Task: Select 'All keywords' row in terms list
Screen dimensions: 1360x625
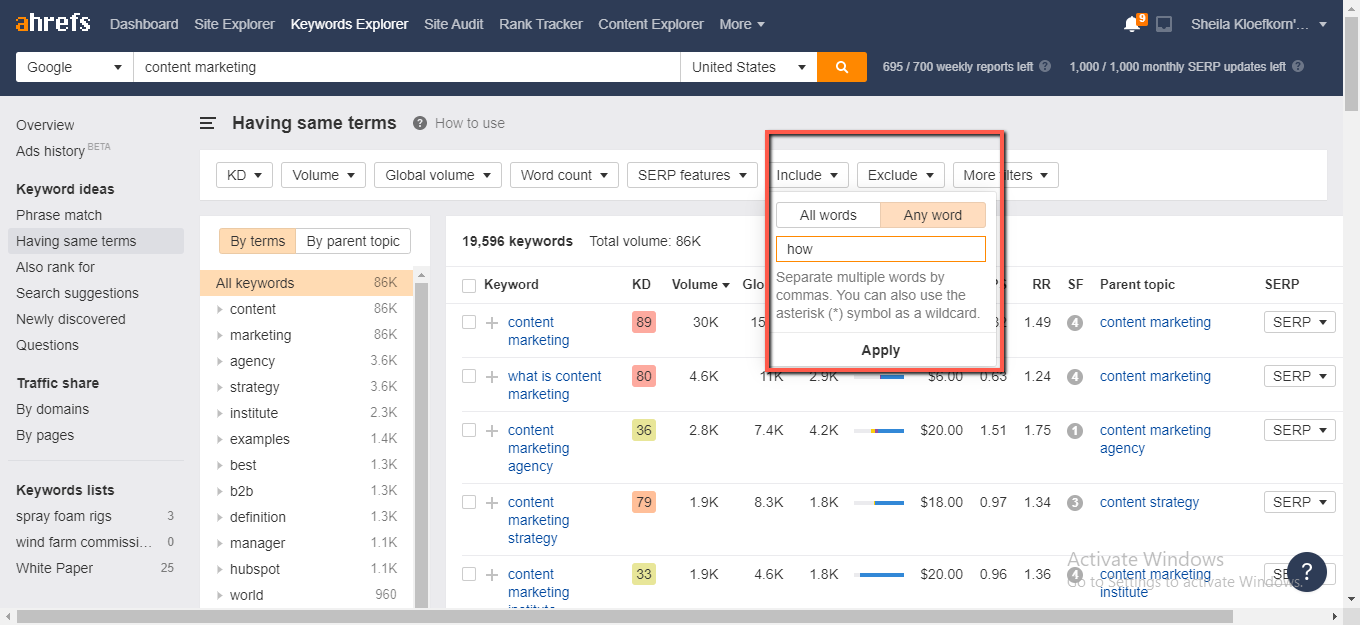Action: coord(307,283)
